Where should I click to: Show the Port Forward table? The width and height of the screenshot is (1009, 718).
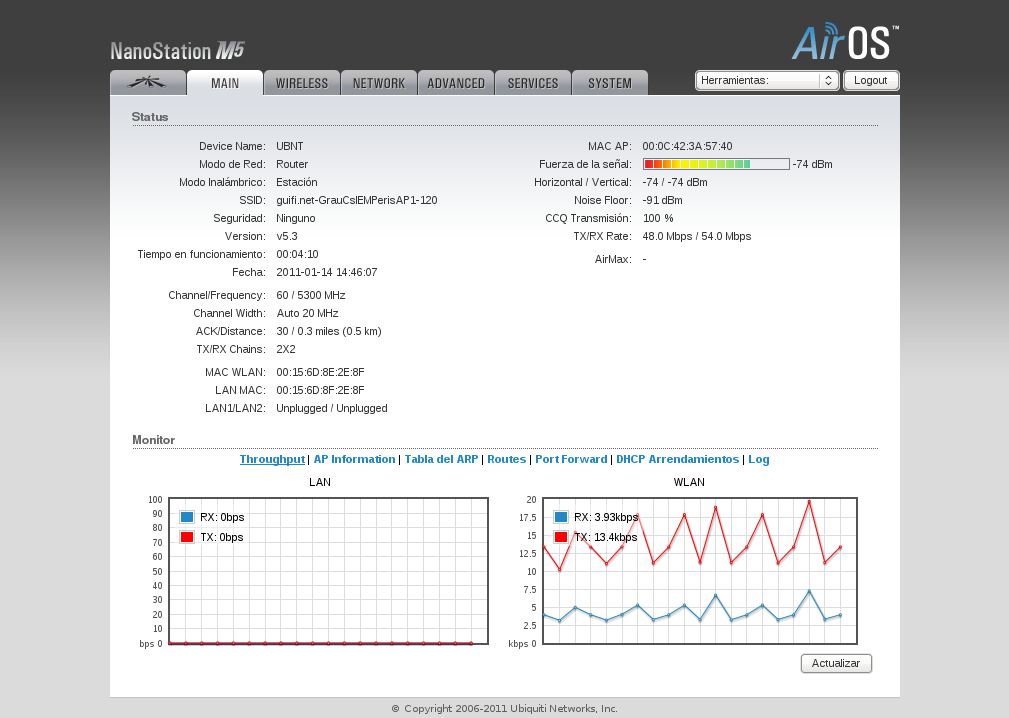tap(571, 459)
